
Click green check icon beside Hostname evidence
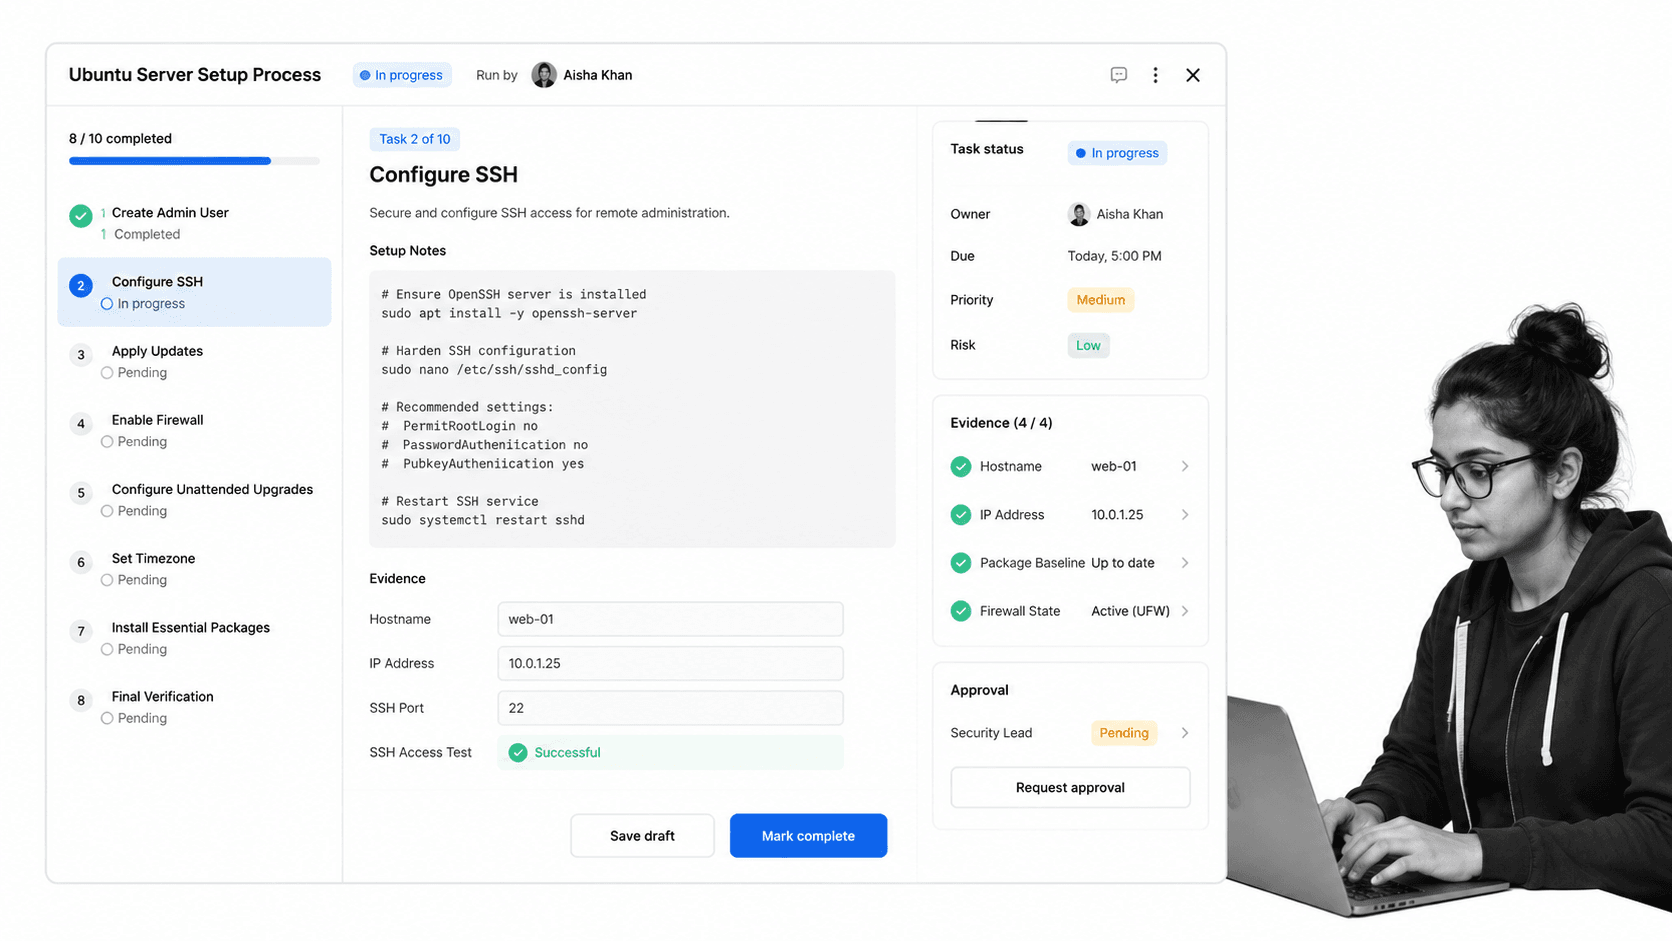pyautogui.click(x=961, y=466)
